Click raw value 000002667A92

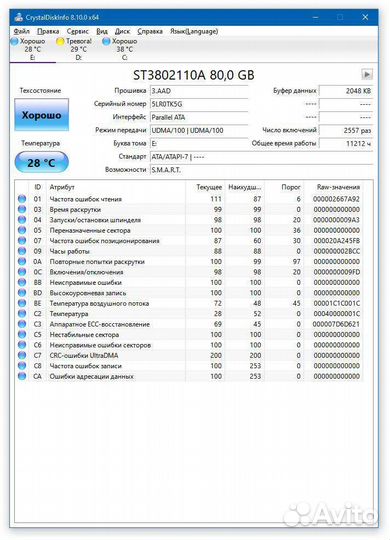pos(336,199)
